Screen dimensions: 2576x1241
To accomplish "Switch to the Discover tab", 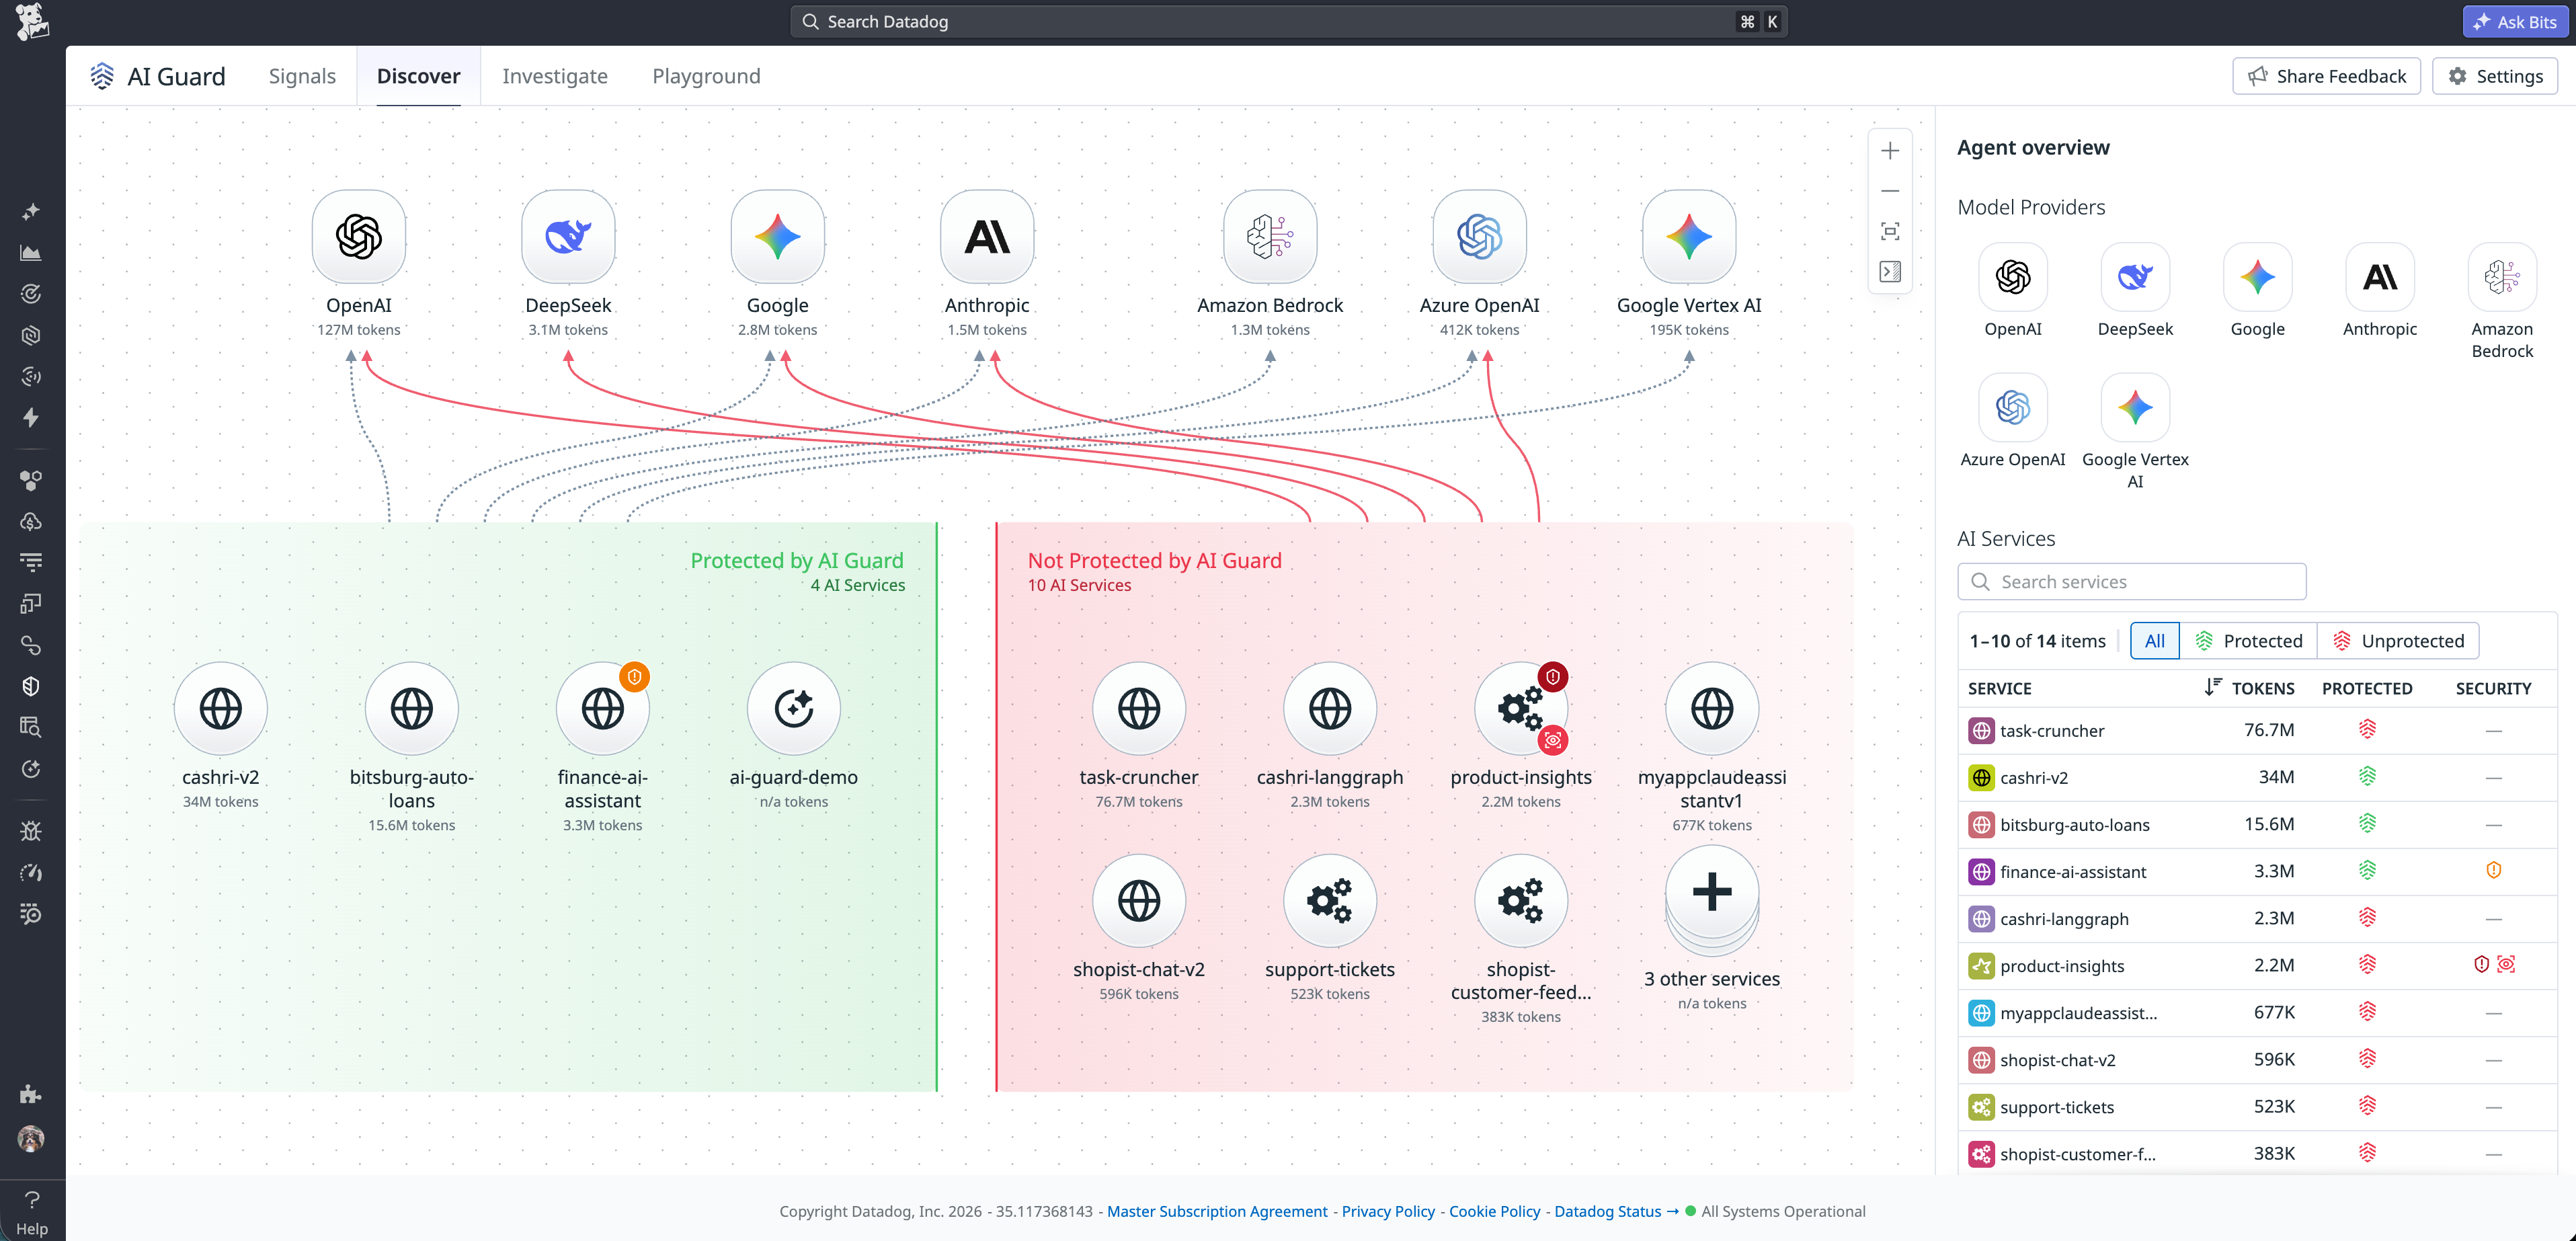I will 418,76.
